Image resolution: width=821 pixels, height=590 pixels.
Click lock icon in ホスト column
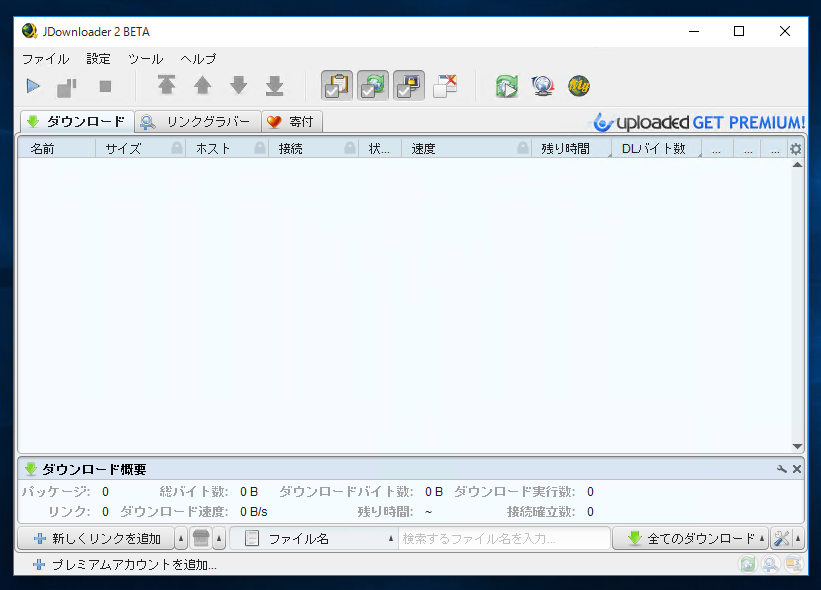click(260, 148)
